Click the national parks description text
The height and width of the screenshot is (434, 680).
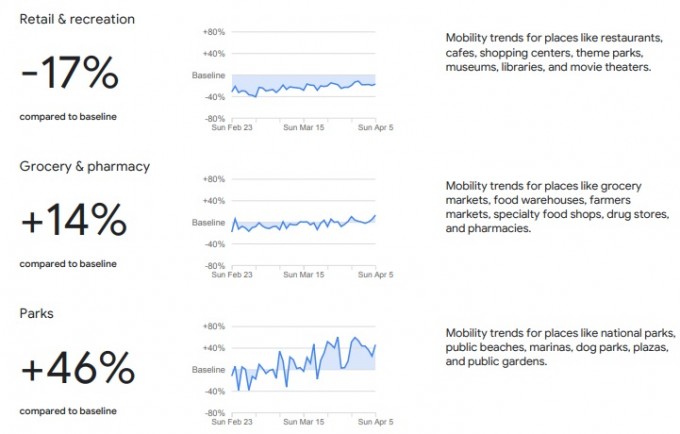[560, 347]
